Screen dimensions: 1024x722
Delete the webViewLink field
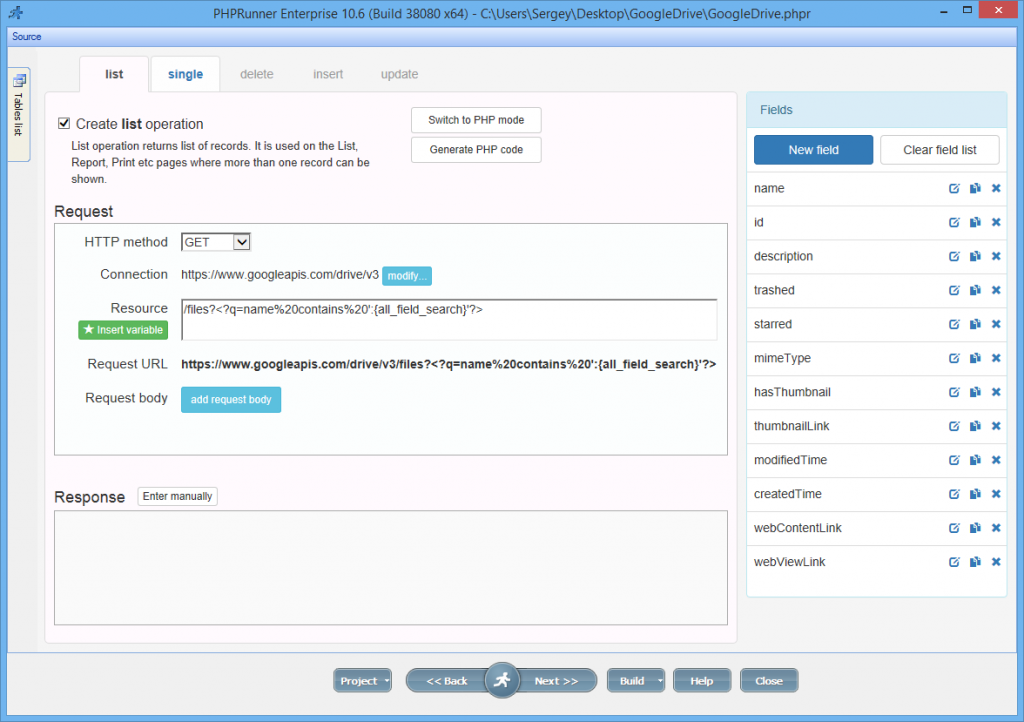pos(995,561)
